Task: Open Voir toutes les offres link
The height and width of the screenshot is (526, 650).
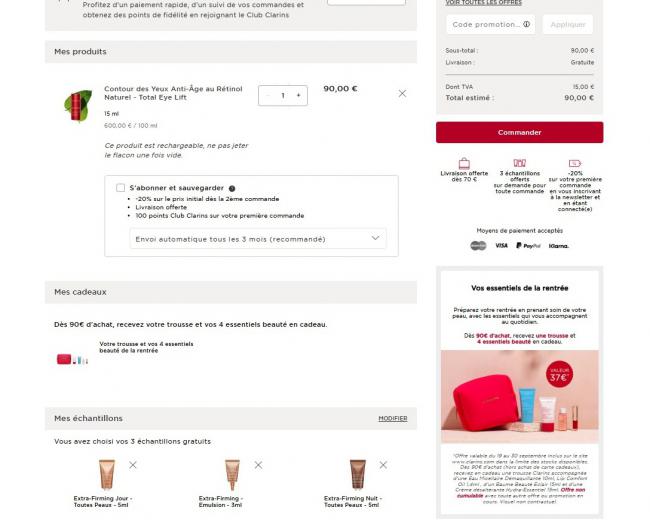Action: [483, 2]
